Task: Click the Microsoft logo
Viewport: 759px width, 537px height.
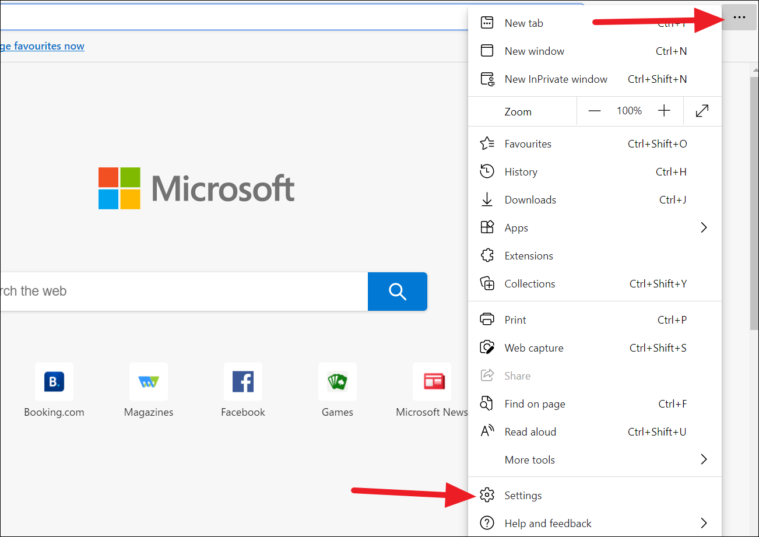Action: click(196, 188)
